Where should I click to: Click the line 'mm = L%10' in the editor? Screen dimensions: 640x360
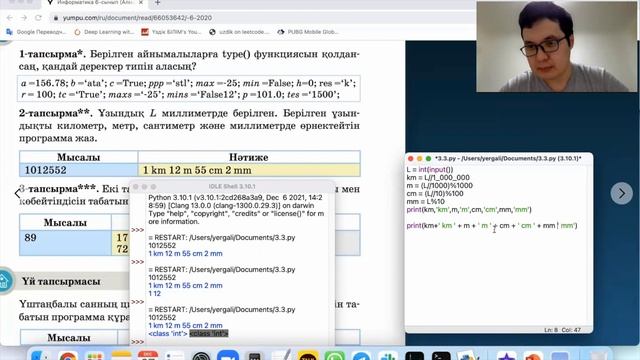425,202
